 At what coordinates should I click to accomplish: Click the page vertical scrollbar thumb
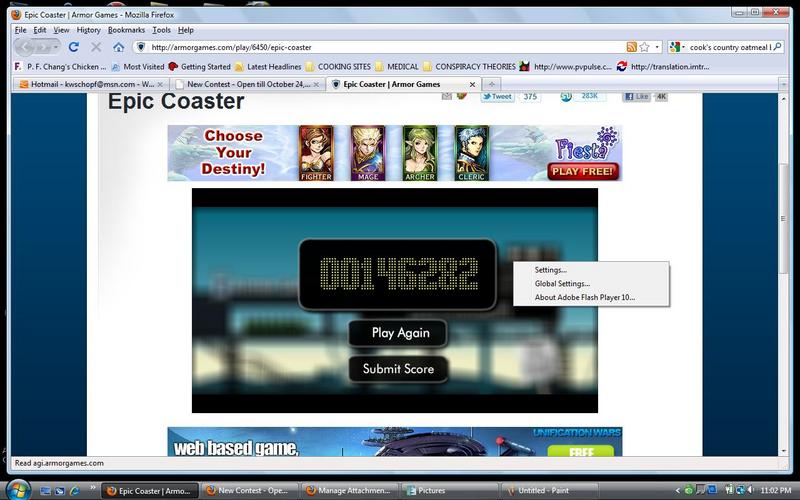click(784, 218)
